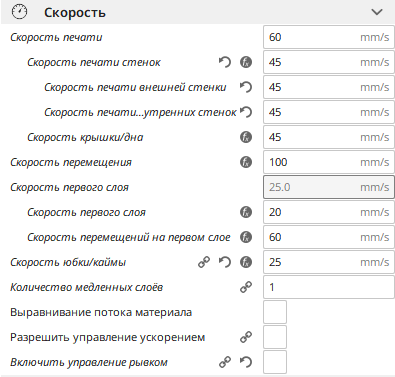
Task: Click disabled Скорость первого слоя field 25.0
Action: 329,187
